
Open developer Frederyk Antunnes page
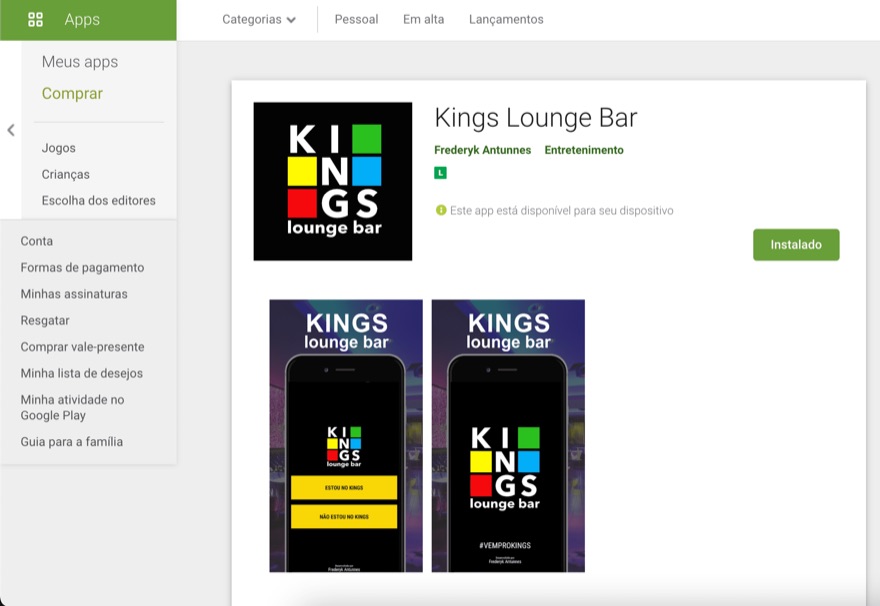482,150
